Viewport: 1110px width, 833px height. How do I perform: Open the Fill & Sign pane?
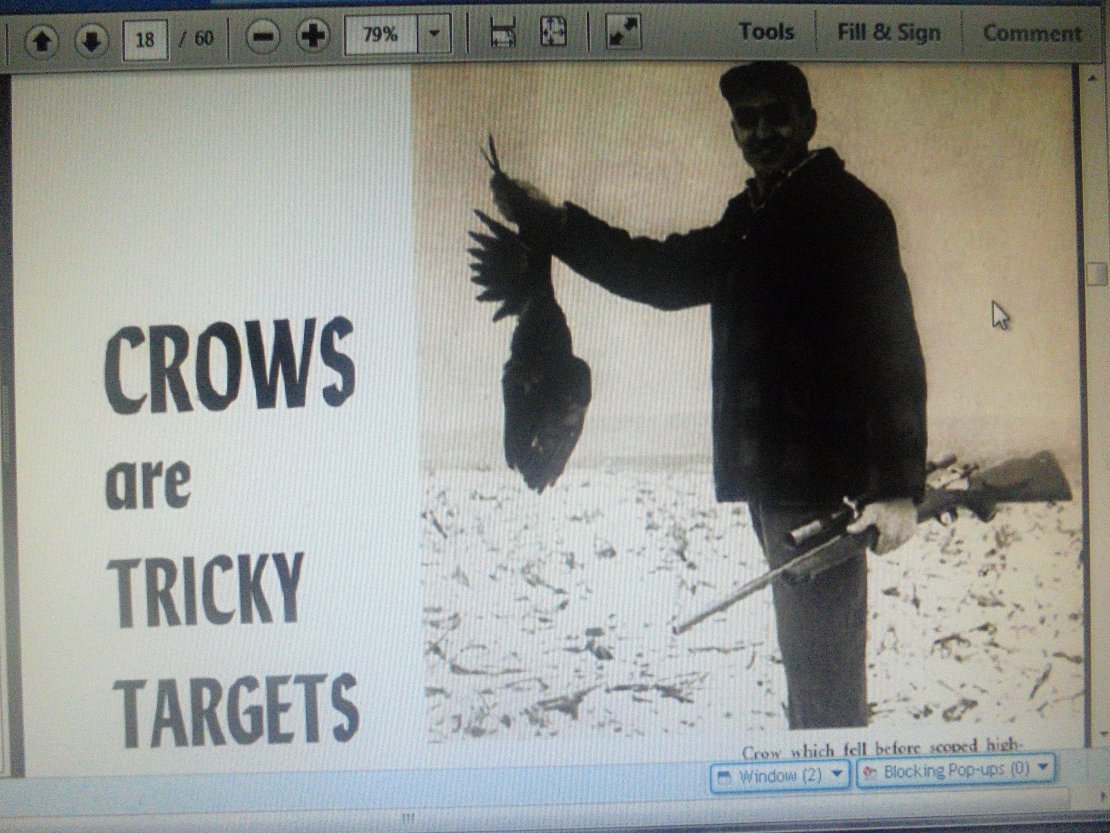888,33
